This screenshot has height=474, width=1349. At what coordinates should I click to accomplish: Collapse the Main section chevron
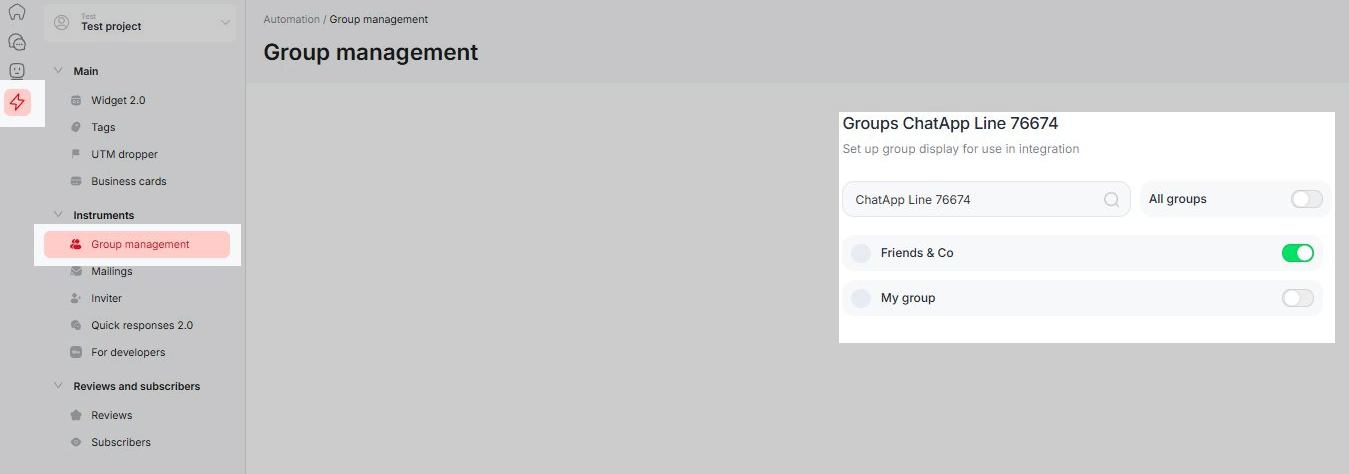click(58, 71)
